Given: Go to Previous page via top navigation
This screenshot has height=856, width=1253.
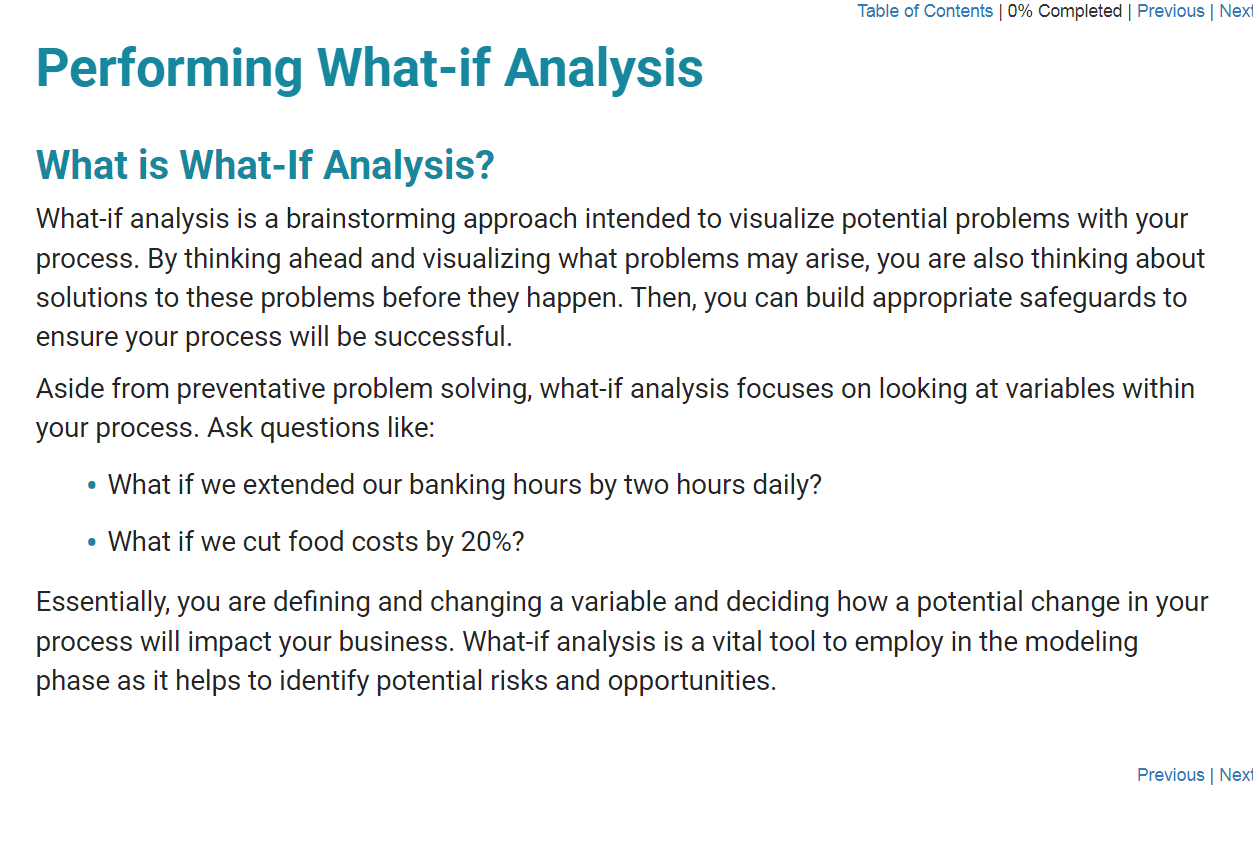Looking at the screenshot, I should click(x=1170, y=11).
